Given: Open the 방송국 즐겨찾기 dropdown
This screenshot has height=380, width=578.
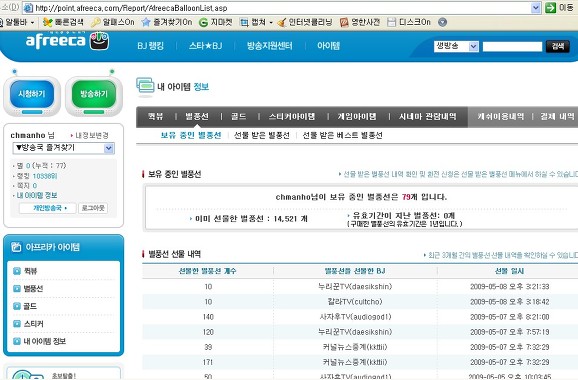Looking at the screenshot, I should click(x=108, y=148).
